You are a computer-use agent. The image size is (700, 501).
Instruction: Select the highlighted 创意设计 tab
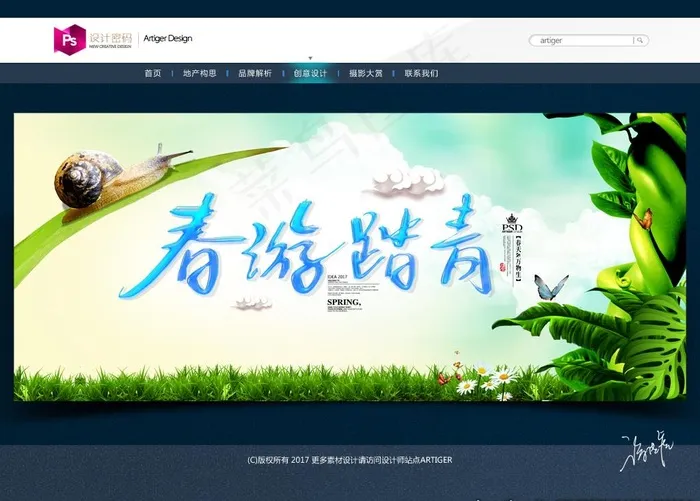(310, 73)
